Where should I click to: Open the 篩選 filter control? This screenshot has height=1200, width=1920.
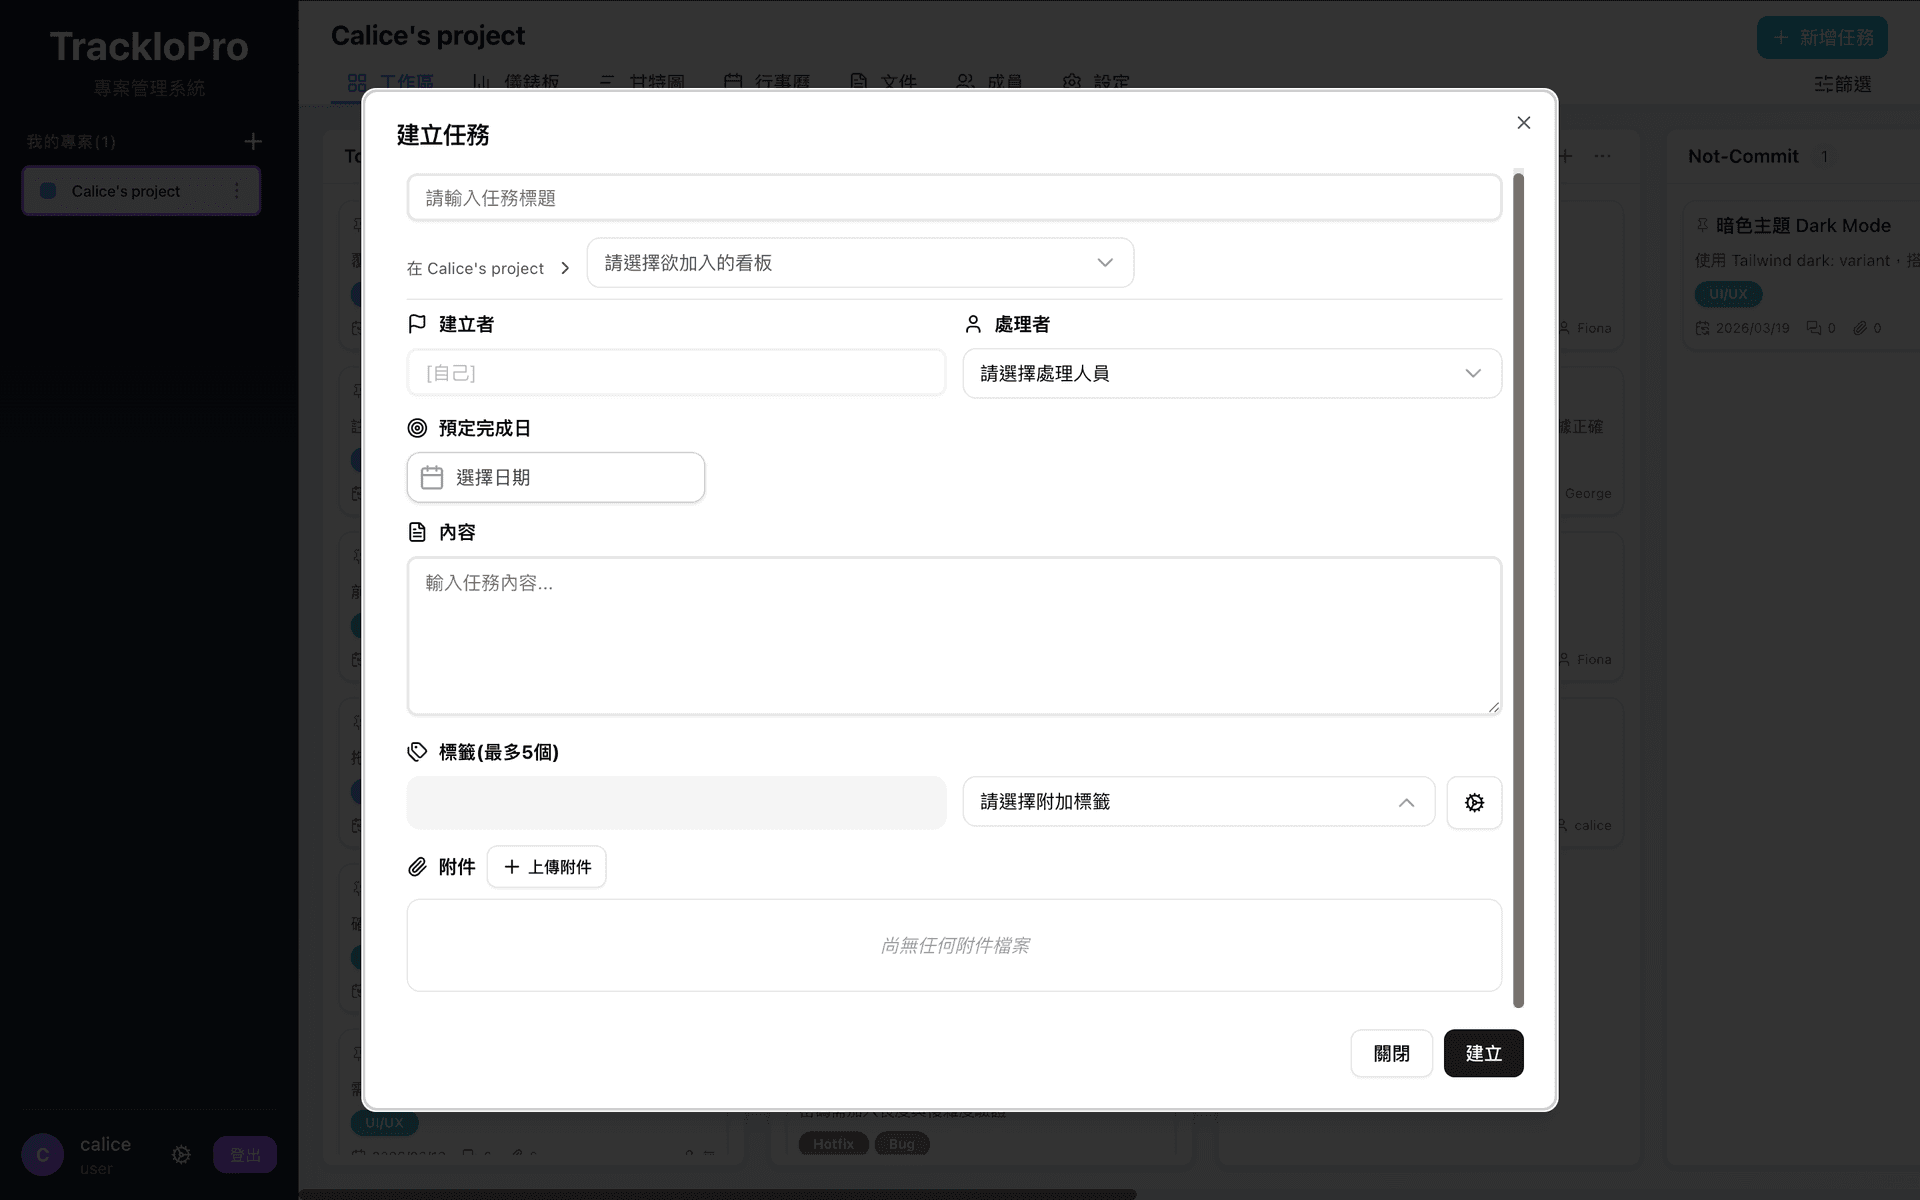point(1842,84)
